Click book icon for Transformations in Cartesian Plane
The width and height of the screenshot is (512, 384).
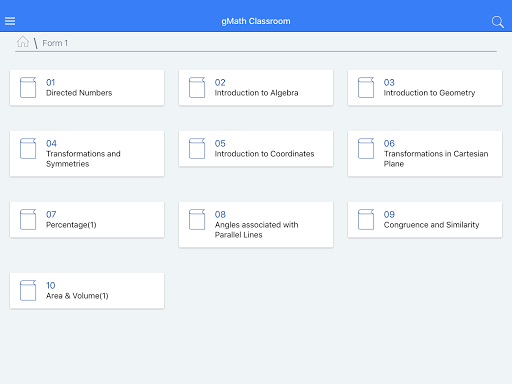coord(366,149)
